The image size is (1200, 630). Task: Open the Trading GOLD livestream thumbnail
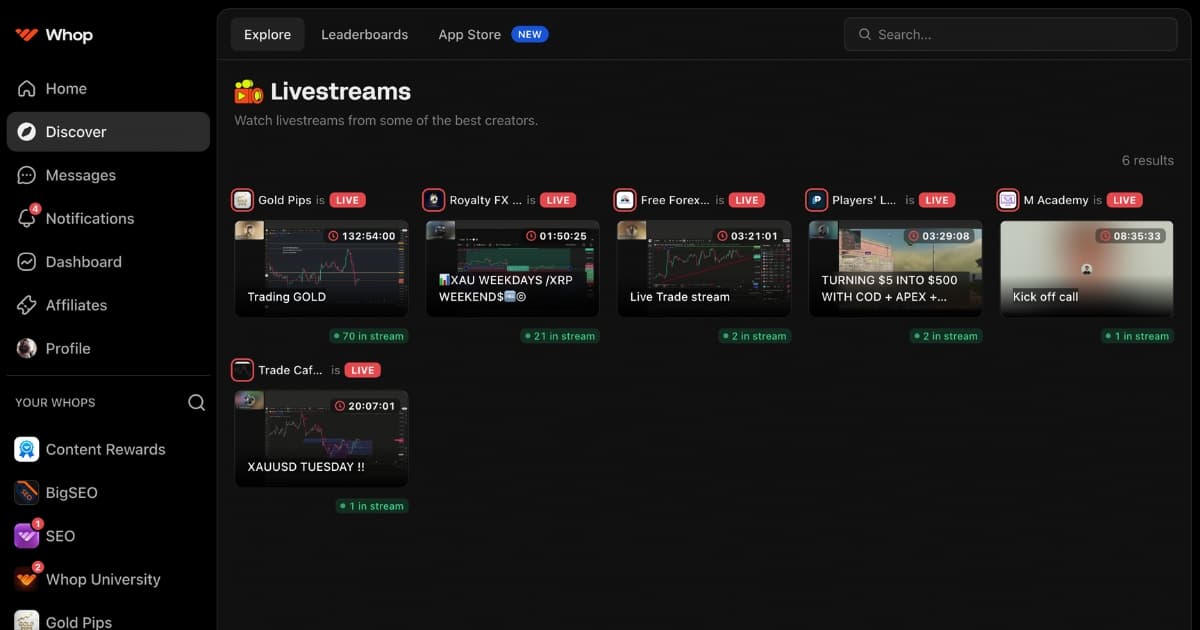click(x=321, y=268)
